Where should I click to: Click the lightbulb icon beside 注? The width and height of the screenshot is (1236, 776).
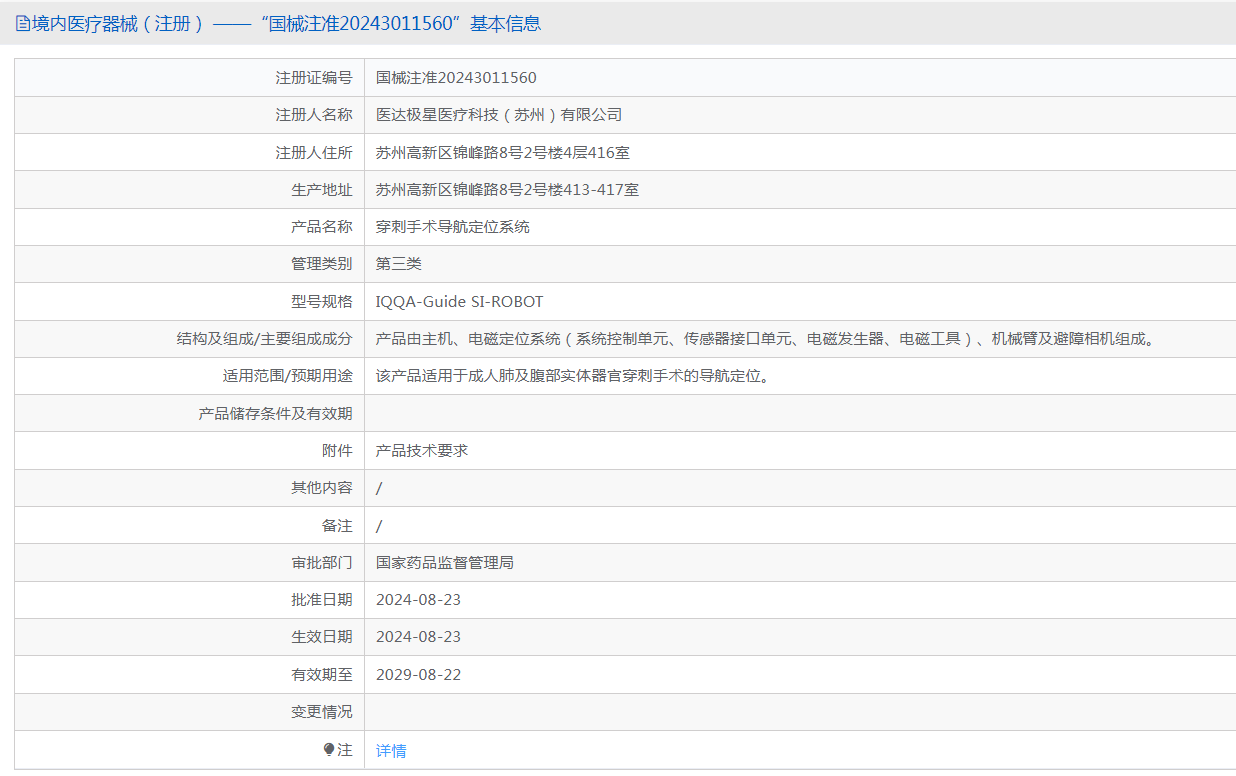pyautogui.click(x=329, y=749)
